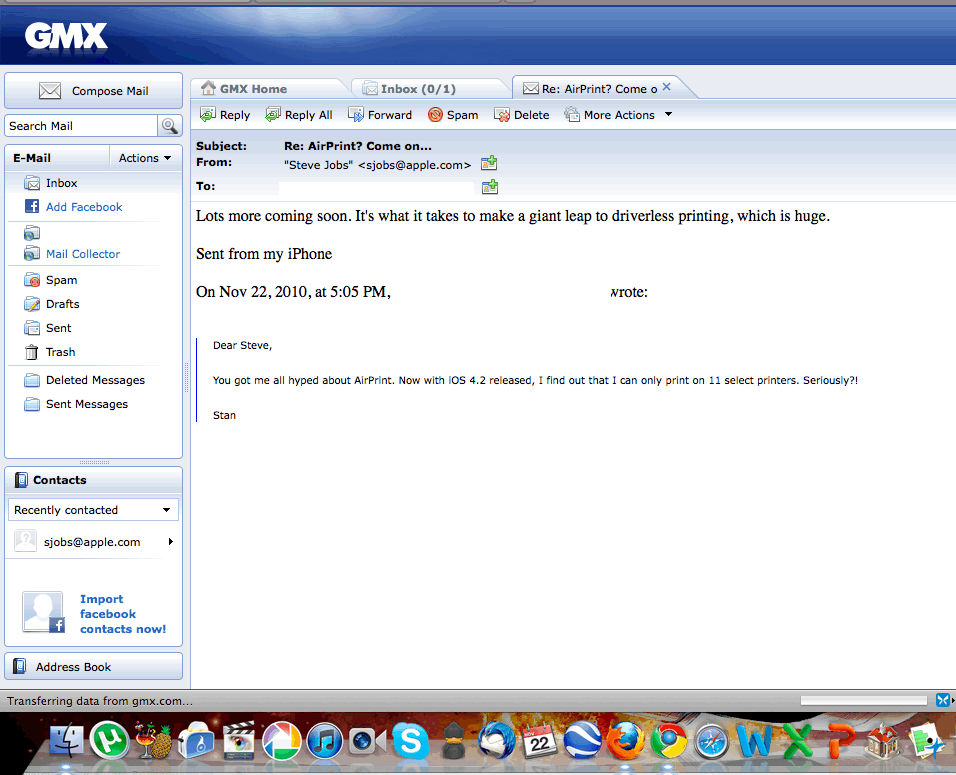Focus the Search Mail field
The height and width of the screenshot is (775, 956).
click(x=81, y=126)
